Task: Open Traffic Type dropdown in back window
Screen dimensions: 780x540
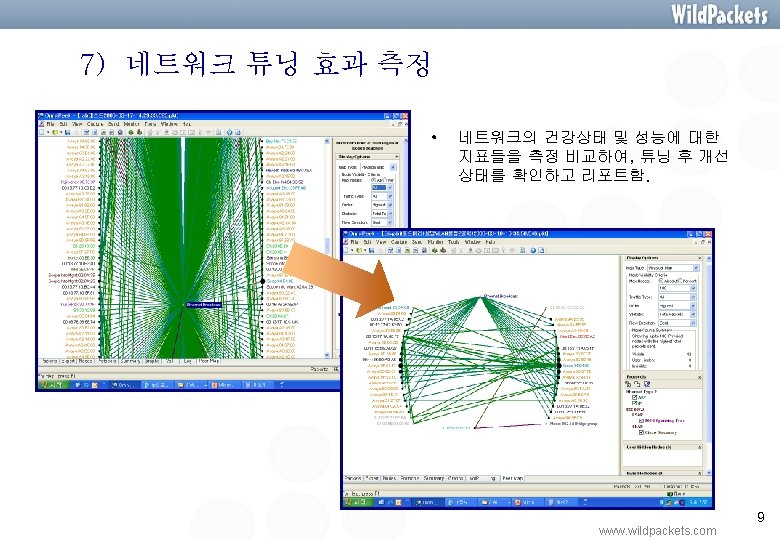Action: point(383,196)
